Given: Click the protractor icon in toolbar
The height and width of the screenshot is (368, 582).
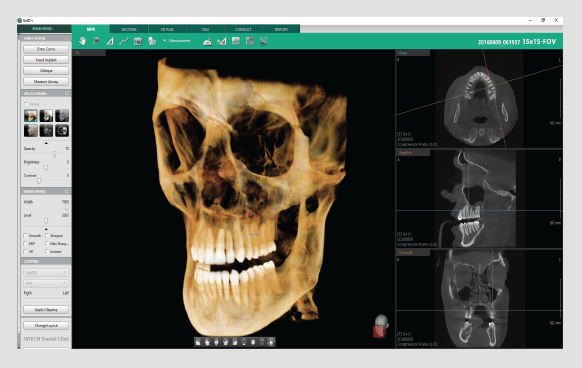Looking at the screenshot, I should tap(208, 41).
